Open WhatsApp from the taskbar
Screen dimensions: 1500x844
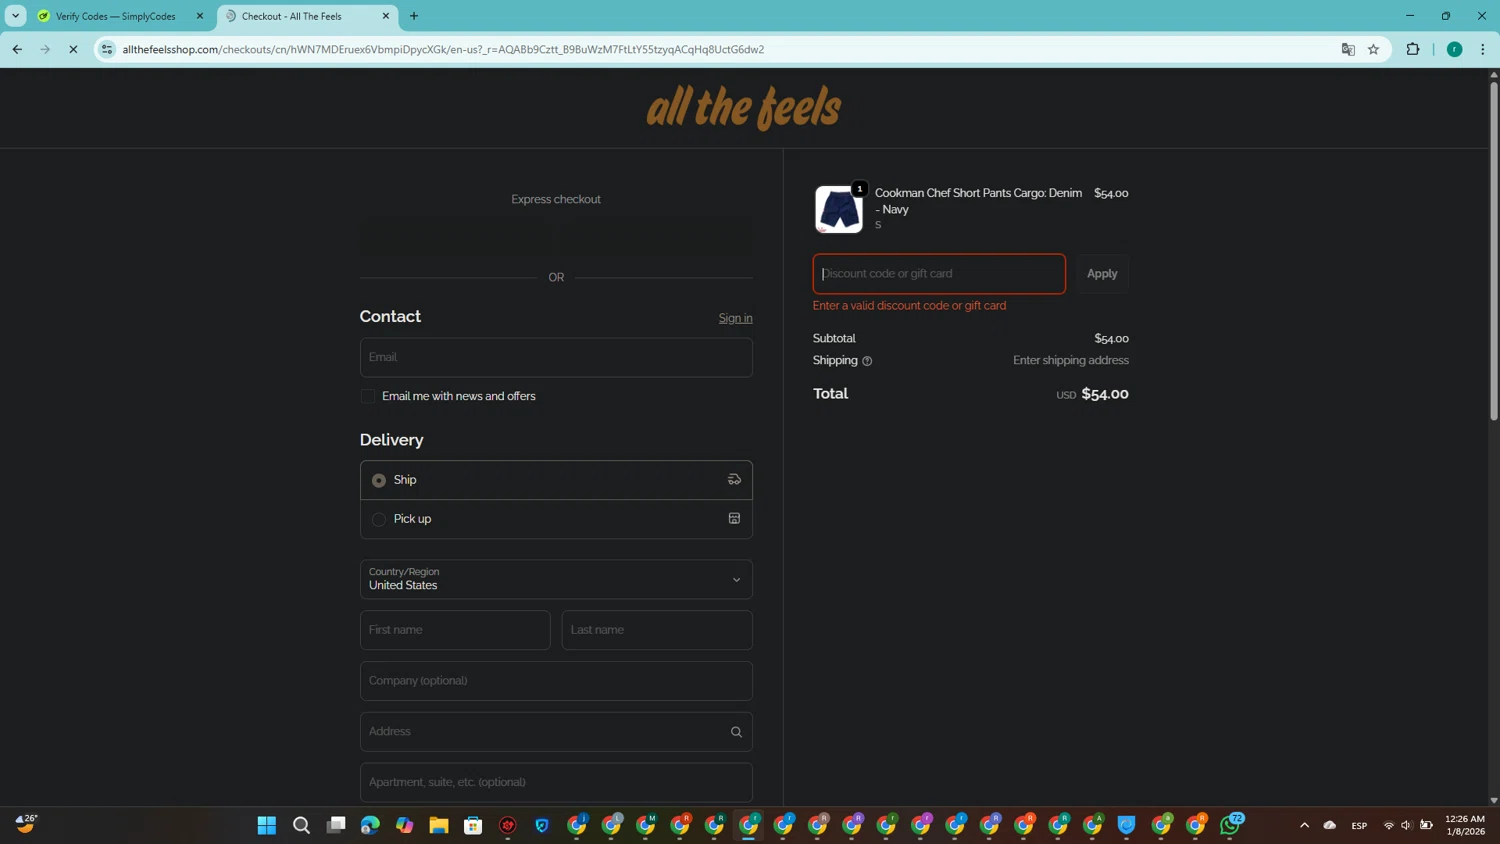click(1230, 825)
